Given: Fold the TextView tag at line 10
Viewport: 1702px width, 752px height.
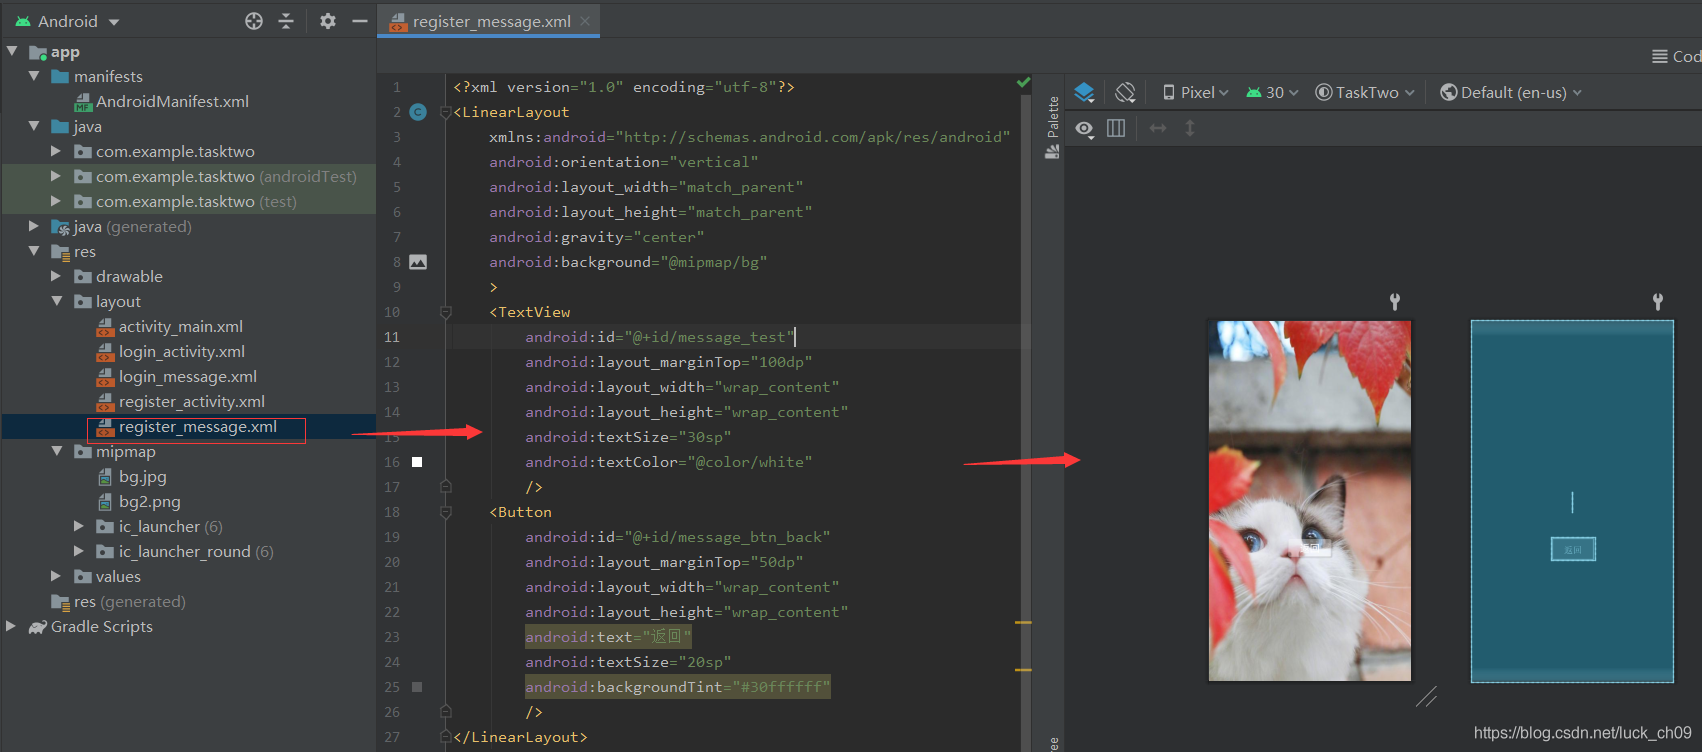Looking at the screenshot, I should (x=446, y=312).
